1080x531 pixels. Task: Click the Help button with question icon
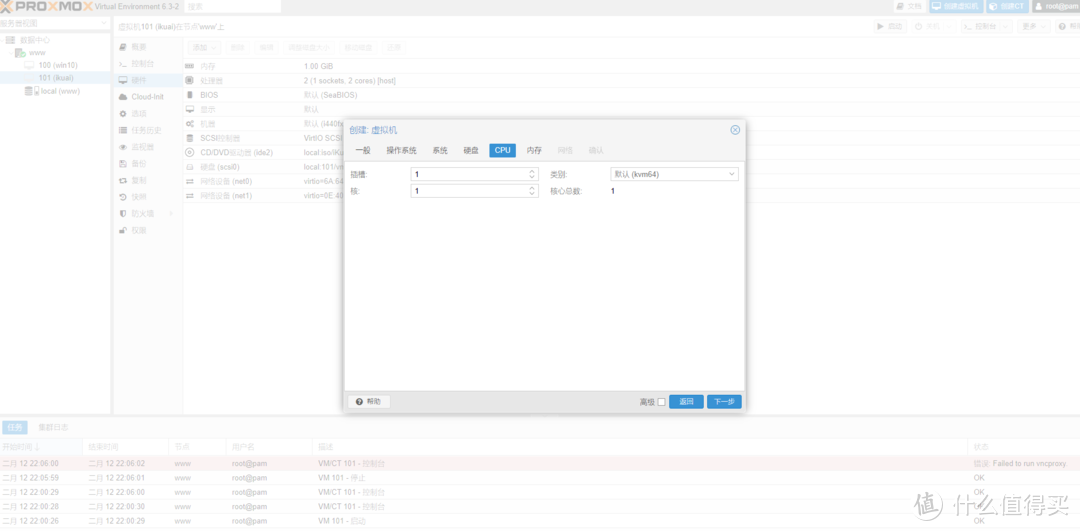point(369,401)
